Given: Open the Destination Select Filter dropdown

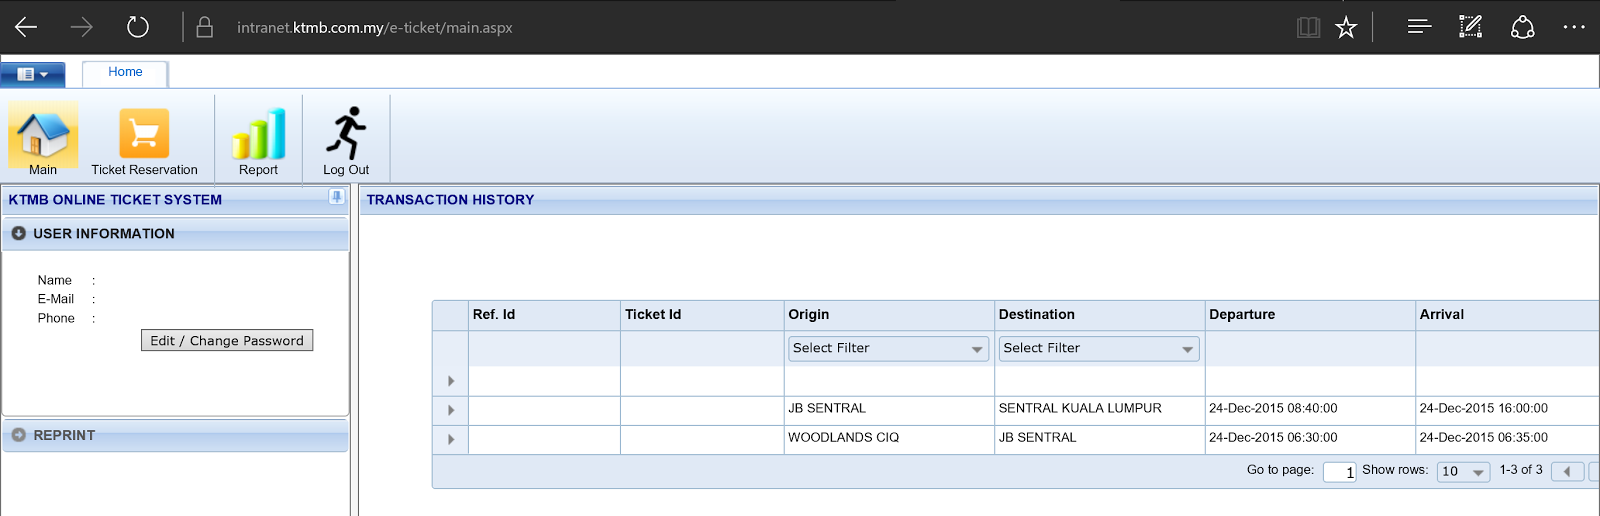Looking at the screenshot, I should pyautogui.click(x=1098, y=348).
